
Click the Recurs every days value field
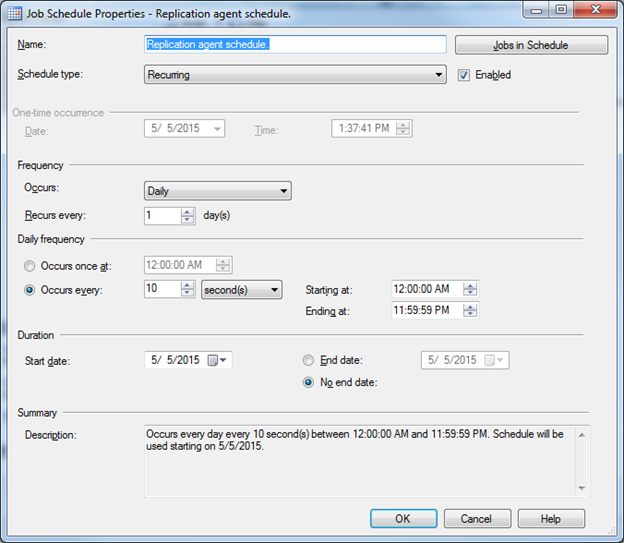(162, 215)
